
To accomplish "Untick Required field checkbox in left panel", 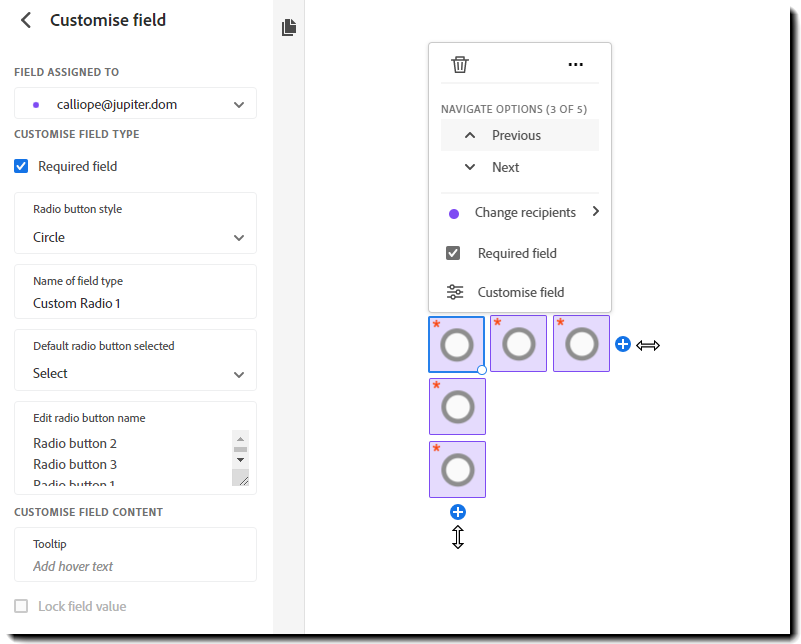I will [21, 166].
